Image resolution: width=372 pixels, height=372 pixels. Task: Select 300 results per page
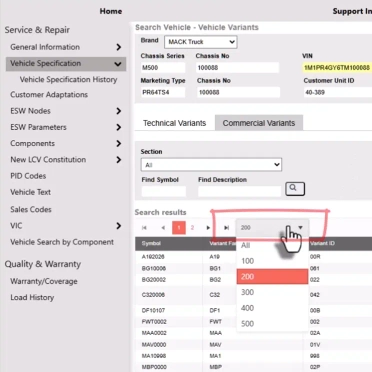pyautogui.click(x=272, y=292)
